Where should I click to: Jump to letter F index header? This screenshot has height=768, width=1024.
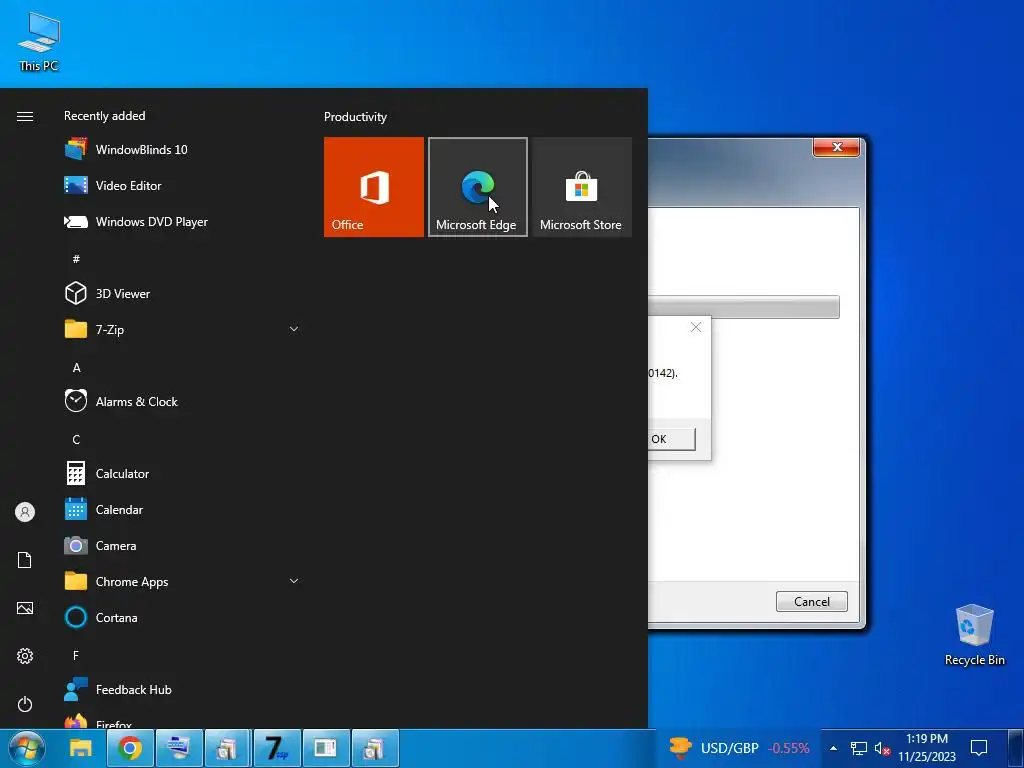click(76, 655)
